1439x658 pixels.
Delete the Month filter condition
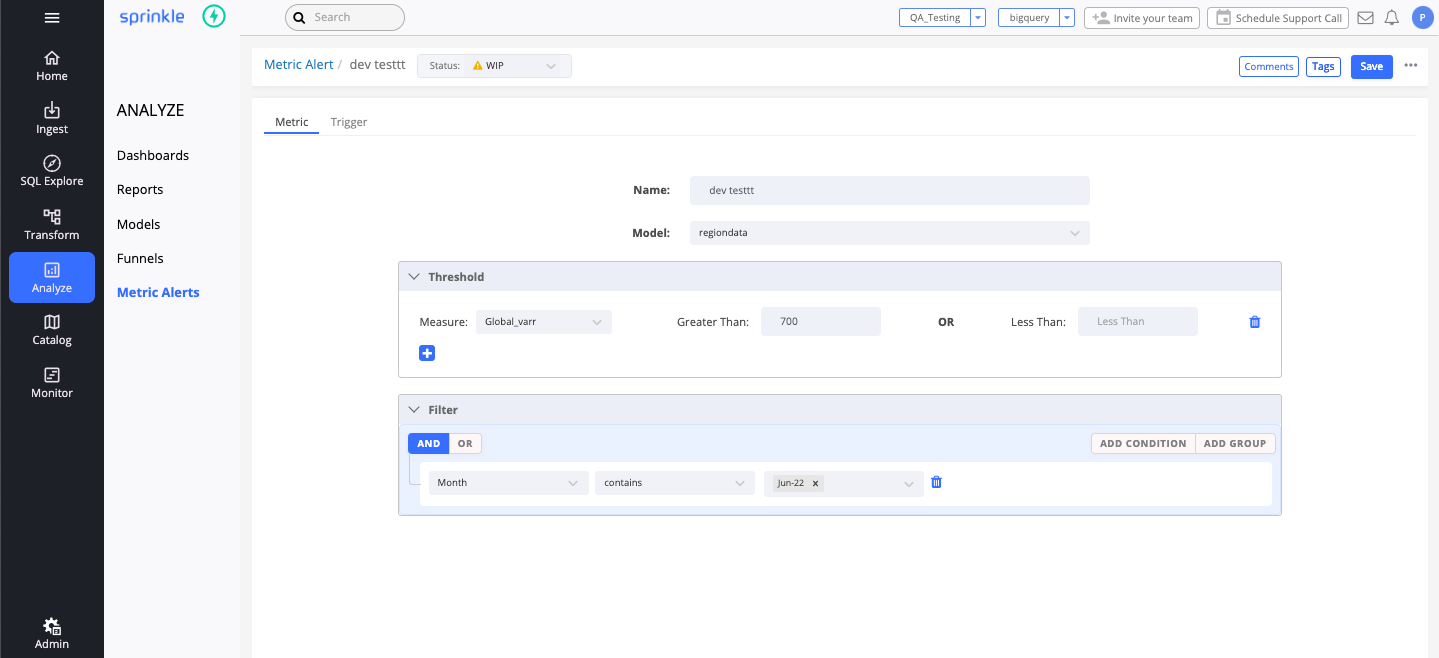pyautogui.click(x=937, y=482)
